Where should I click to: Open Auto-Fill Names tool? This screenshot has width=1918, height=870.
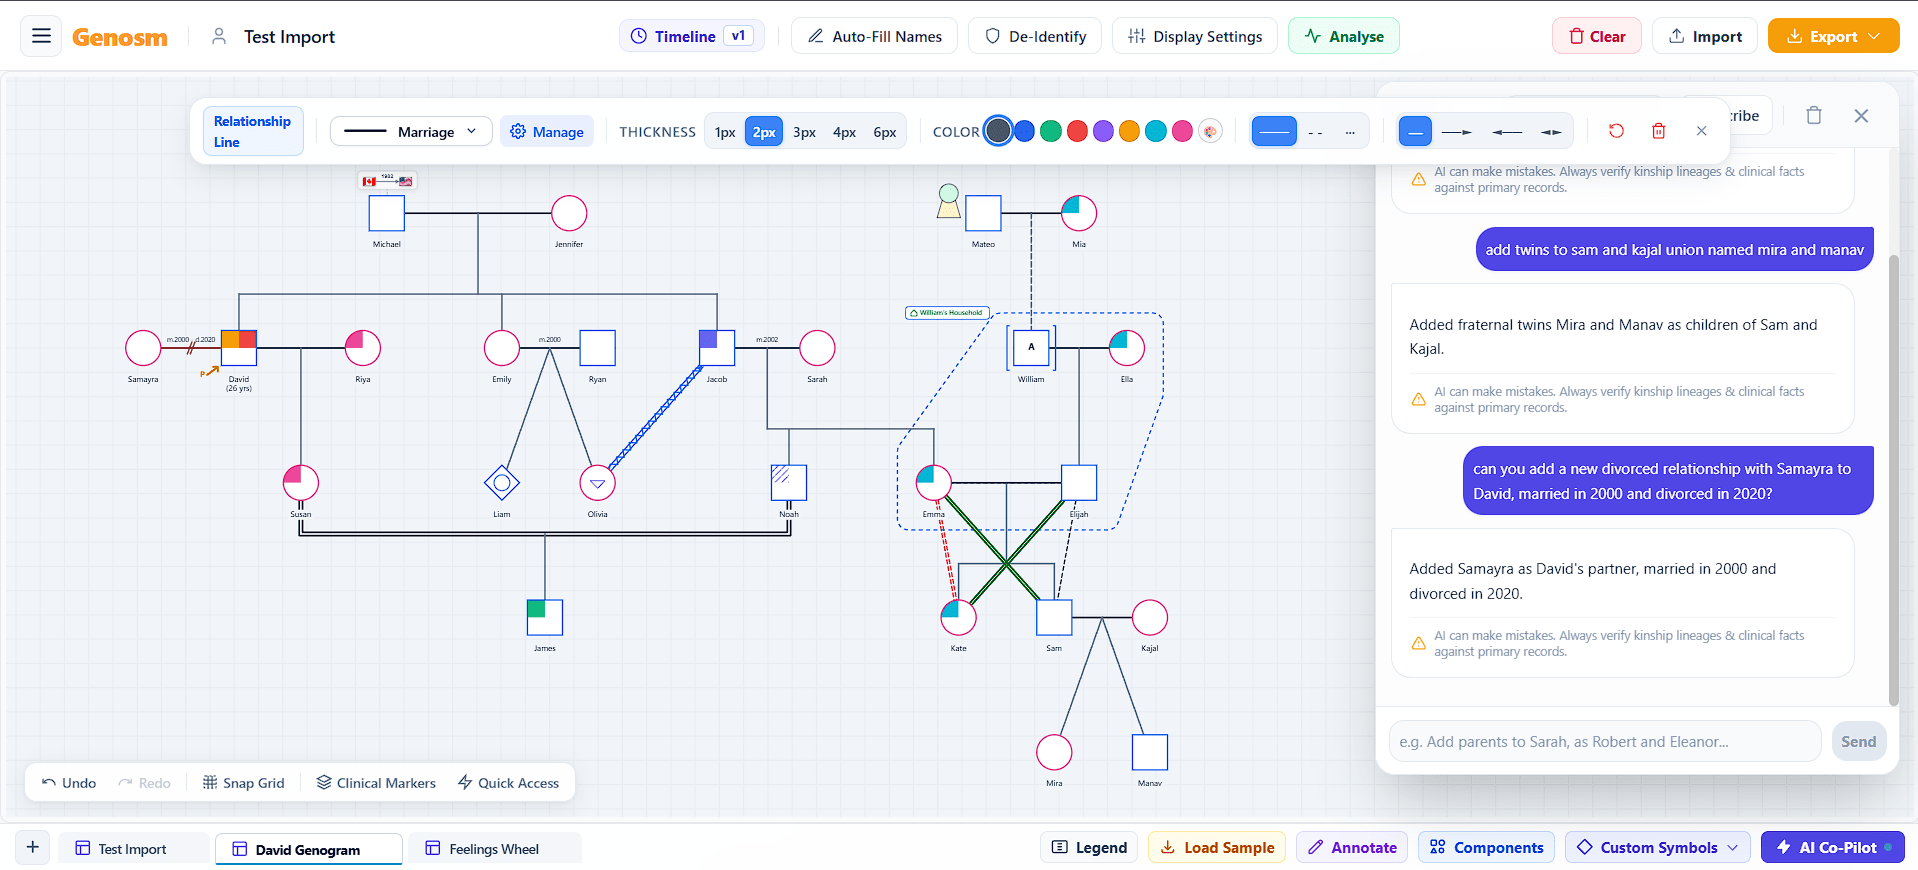[x=874, y=37]
